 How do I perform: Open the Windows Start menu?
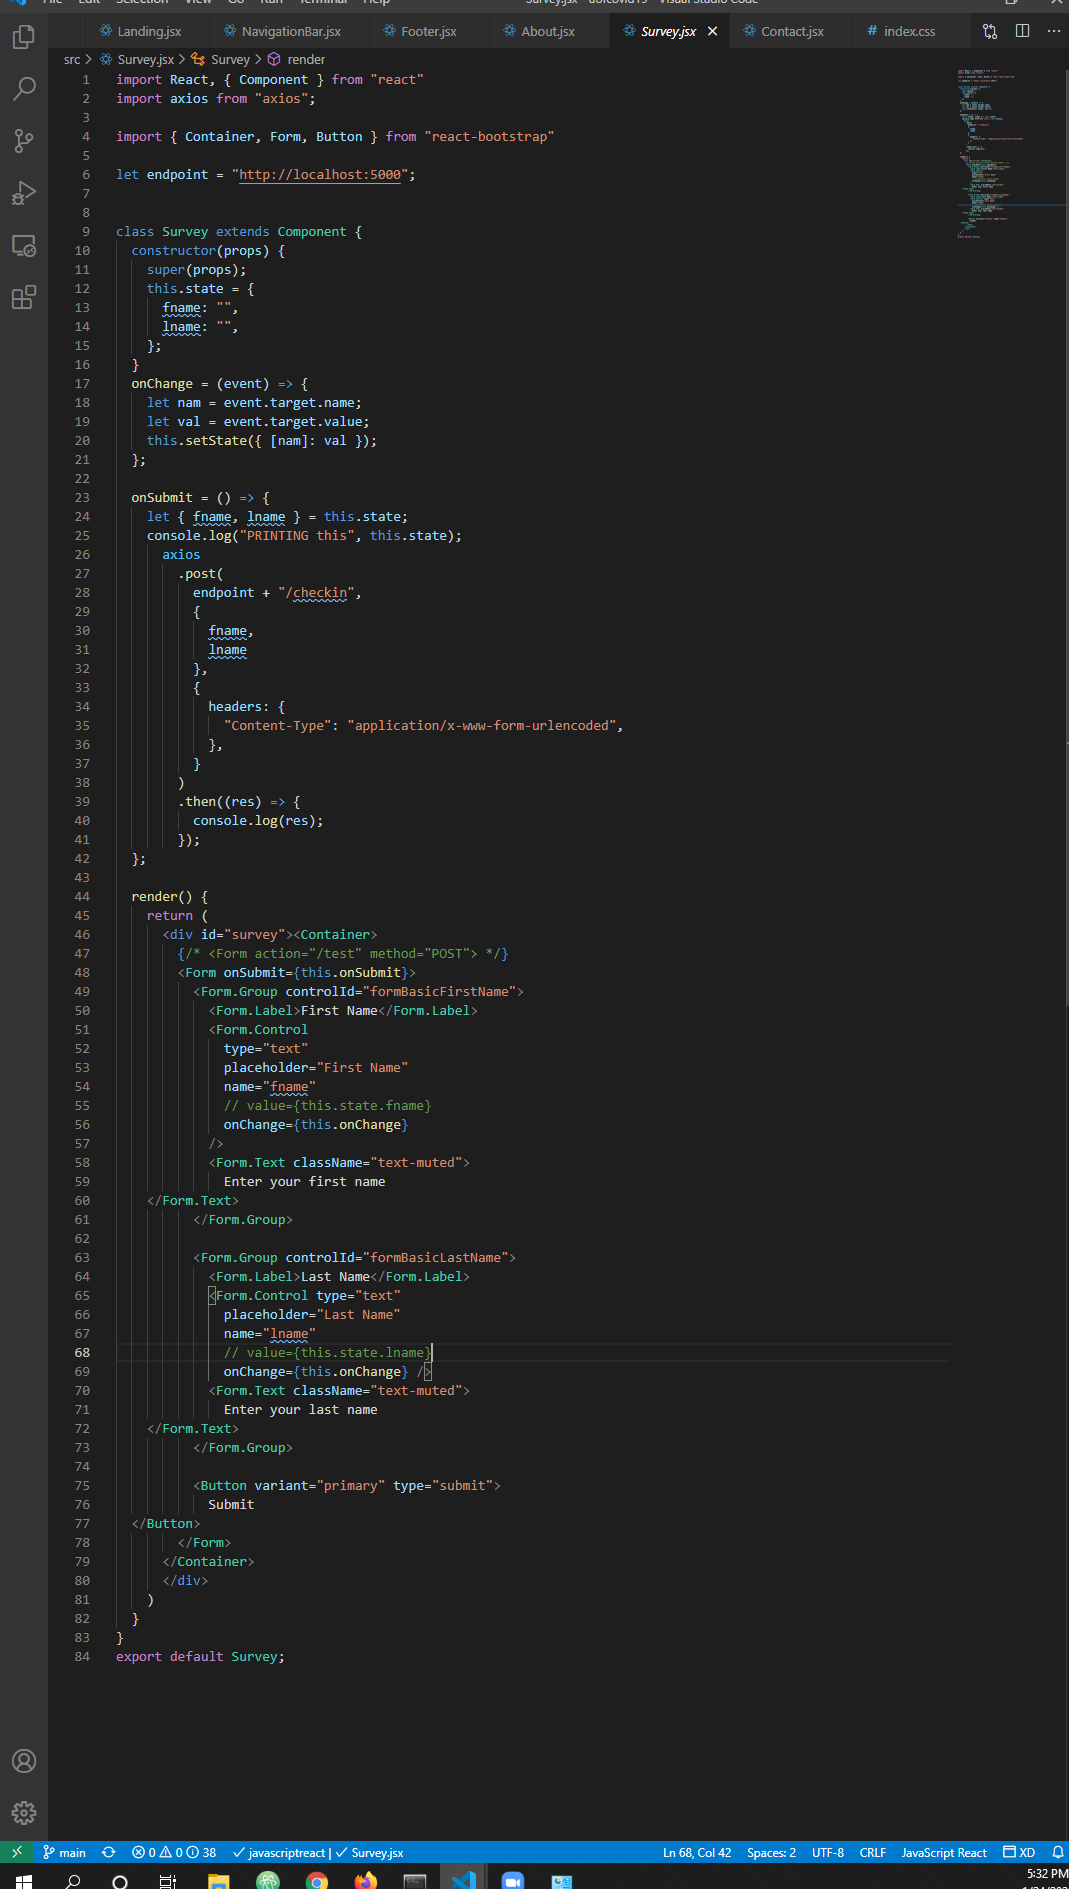(24, 1879)
